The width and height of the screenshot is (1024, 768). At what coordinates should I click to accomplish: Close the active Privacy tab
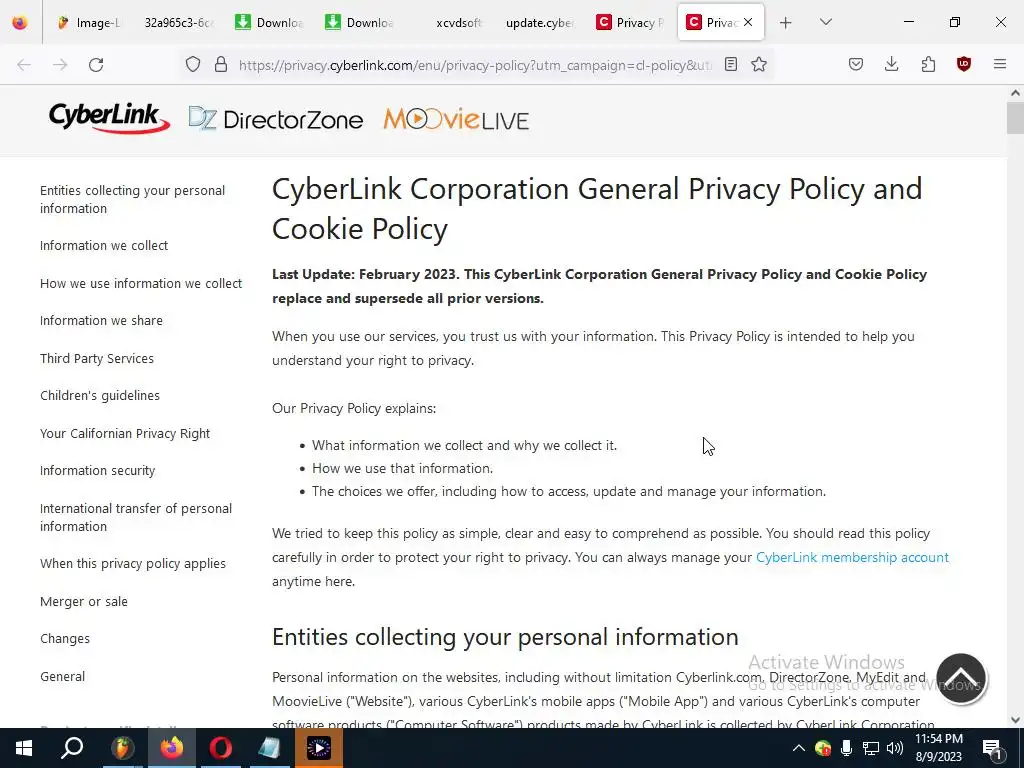coord(748,22)
